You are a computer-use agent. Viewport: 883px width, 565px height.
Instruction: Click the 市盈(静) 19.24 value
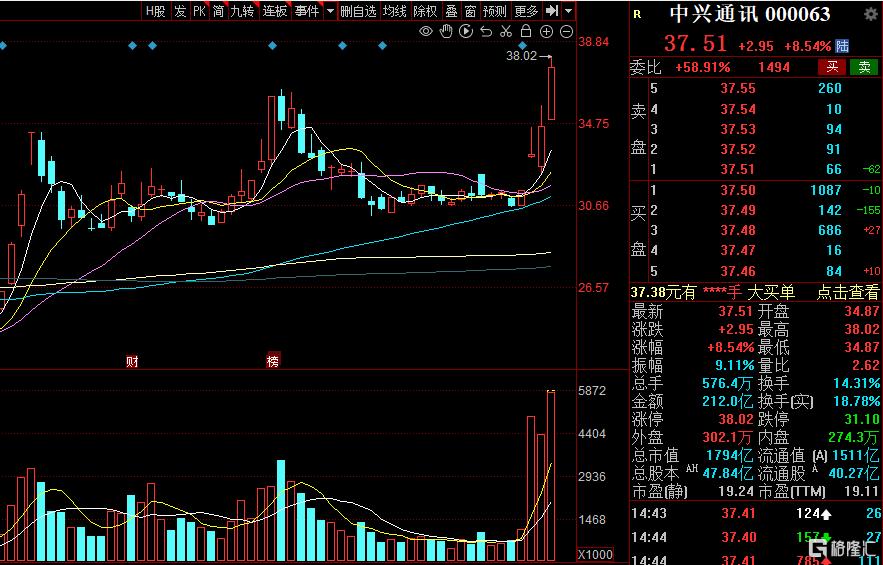coord(736,491)
